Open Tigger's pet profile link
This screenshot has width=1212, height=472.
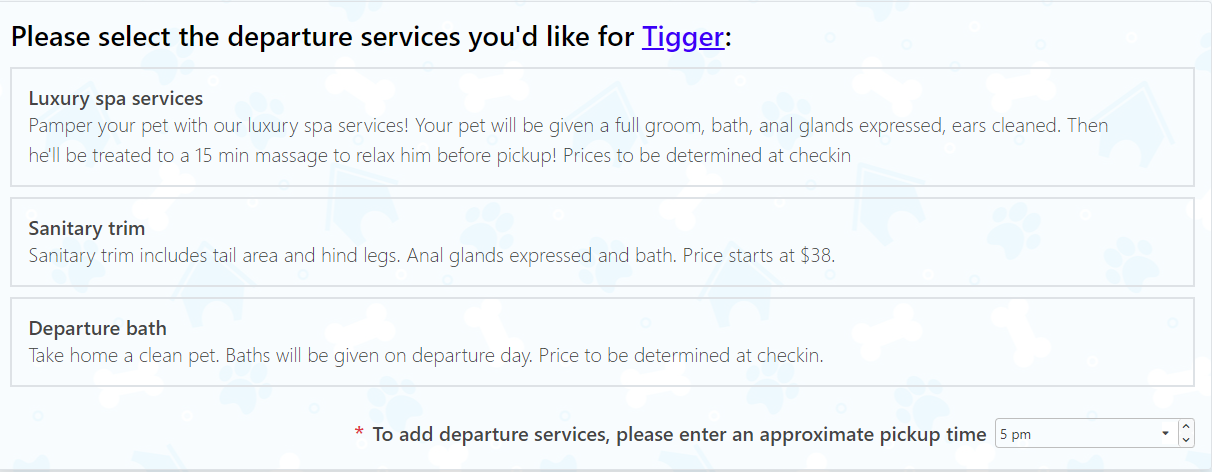click(683, 37)
